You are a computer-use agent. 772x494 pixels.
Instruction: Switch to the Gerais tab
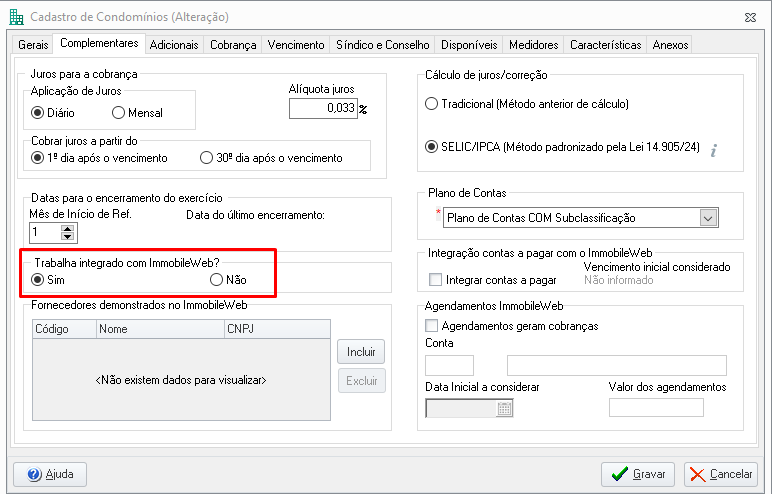click(33, 45)
